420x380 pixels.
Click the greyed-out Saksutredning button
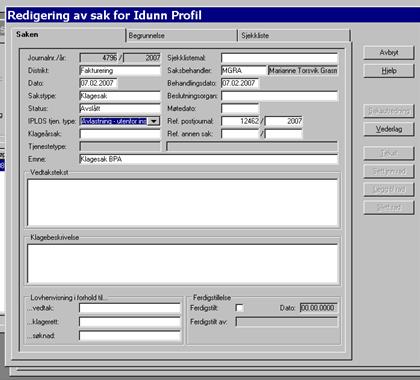tap(389, 111)
